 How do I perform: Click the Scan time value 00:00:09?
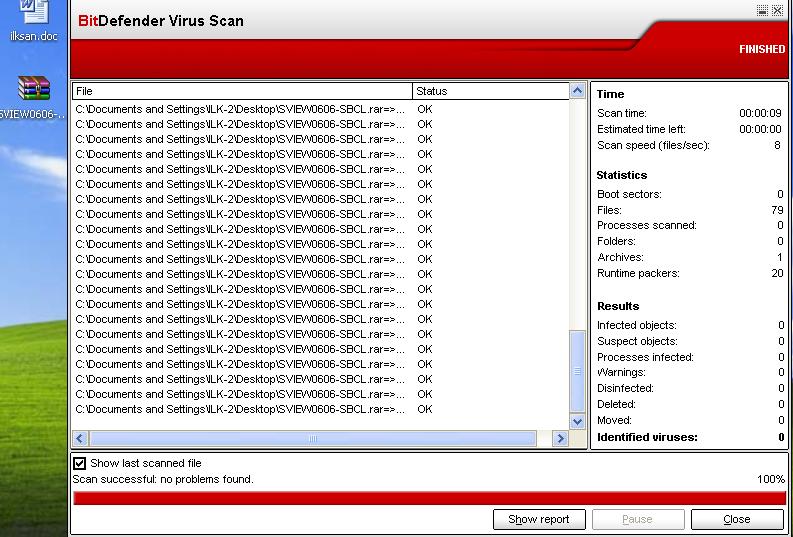760,113
